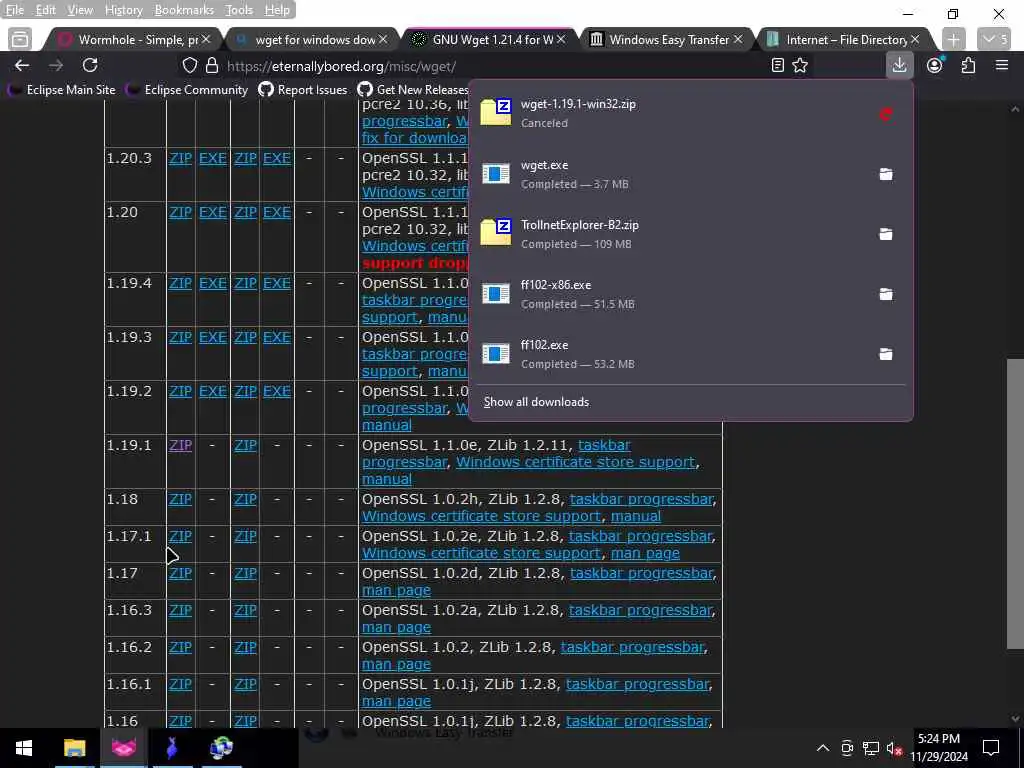This screenshot has height=768, width=1024.
Task: Show wget.exe in its folder
Action: [x=886, y=174]
